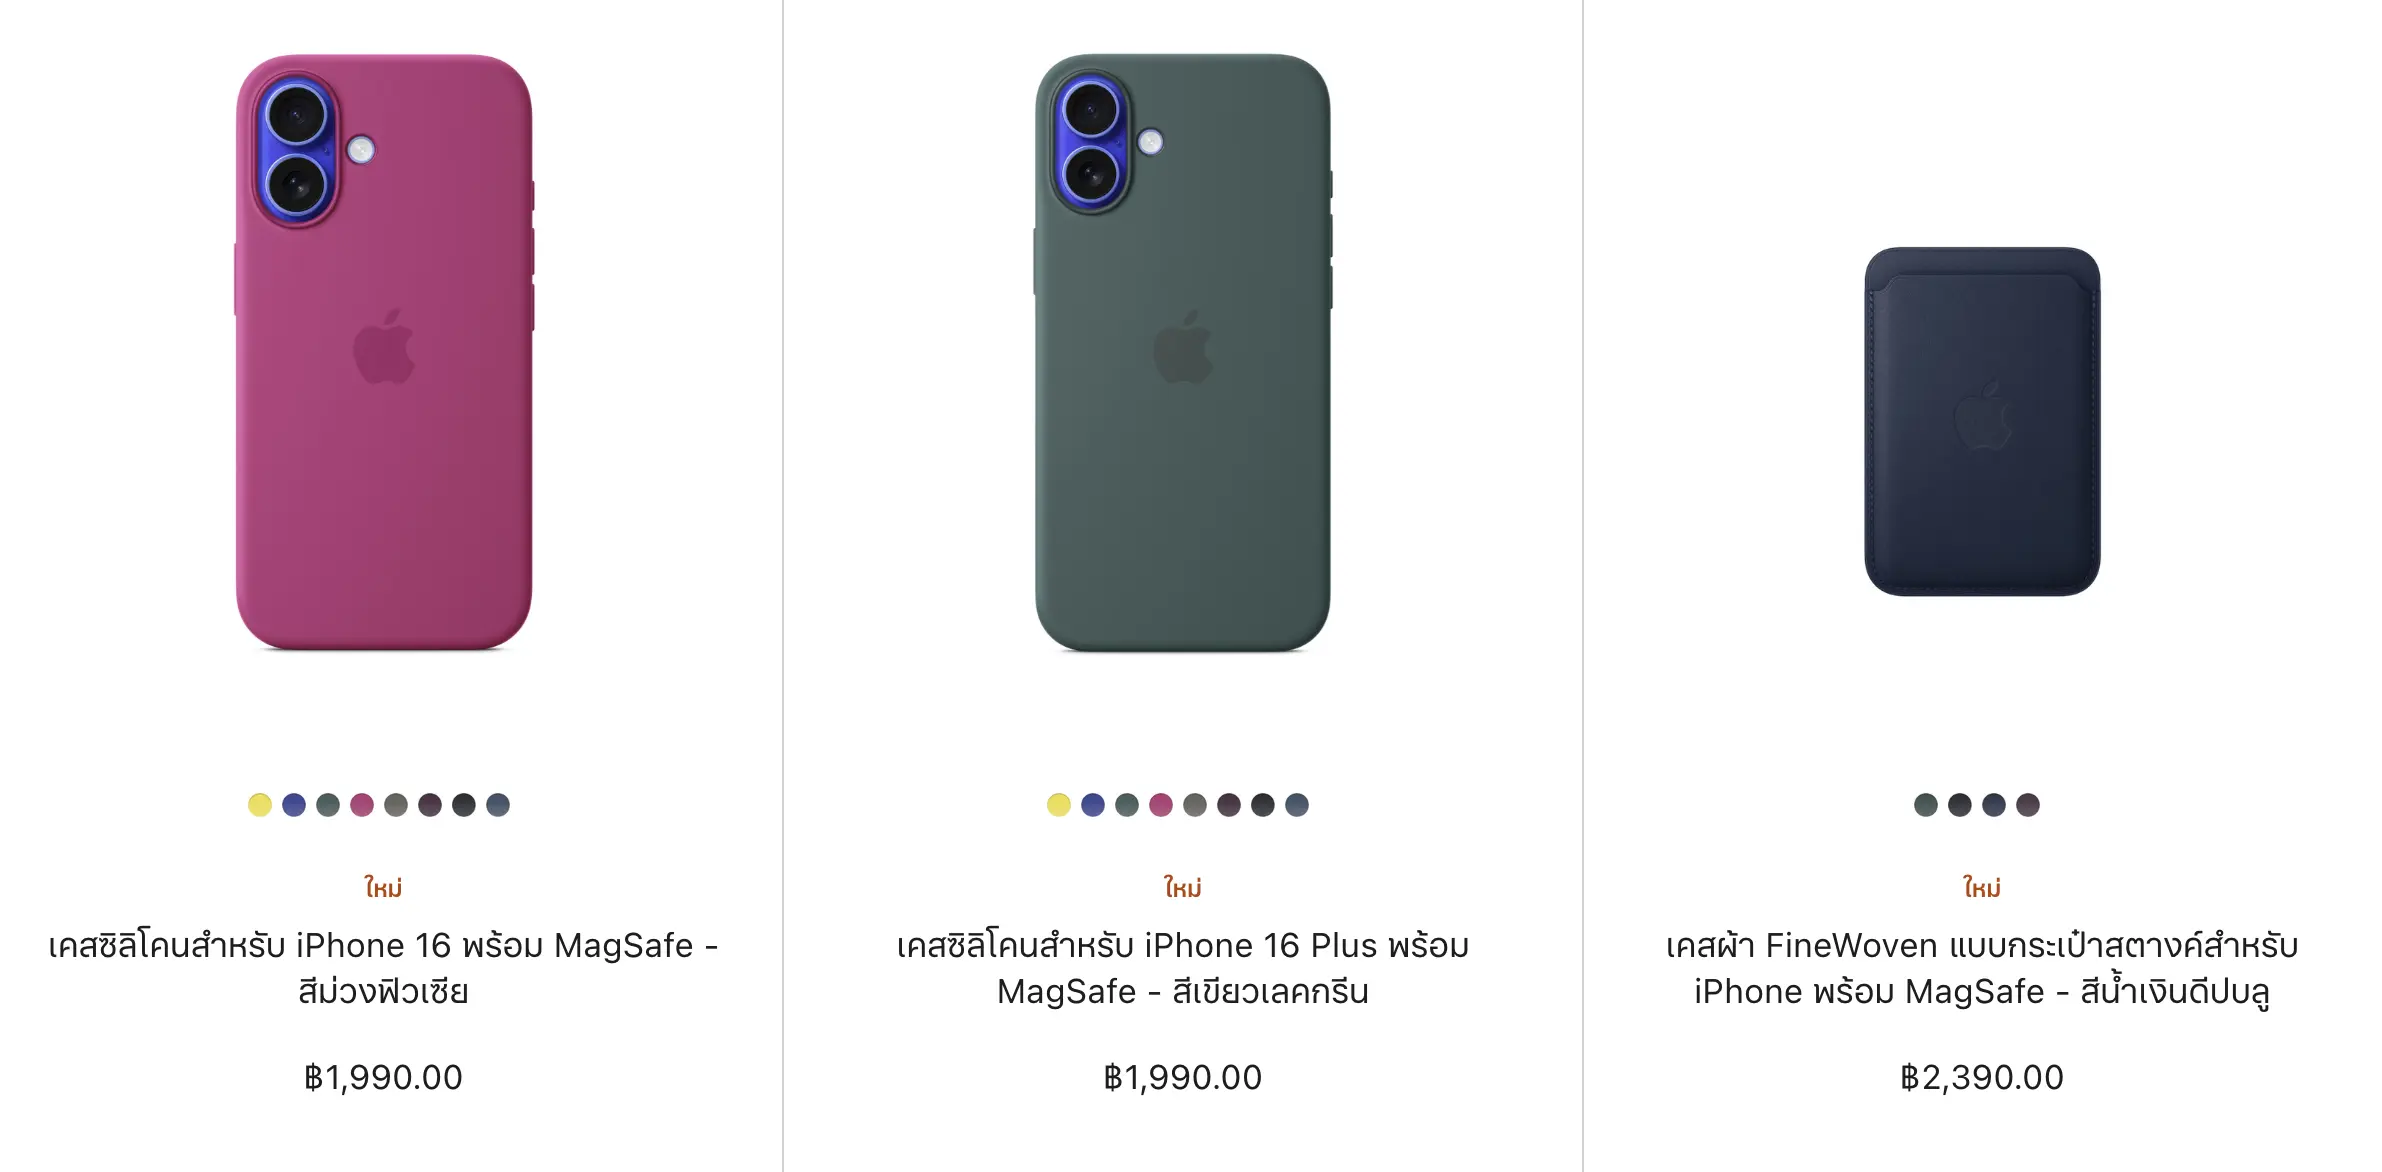Select yellow swatch for iPhone 16 case

tap(260, 805)
